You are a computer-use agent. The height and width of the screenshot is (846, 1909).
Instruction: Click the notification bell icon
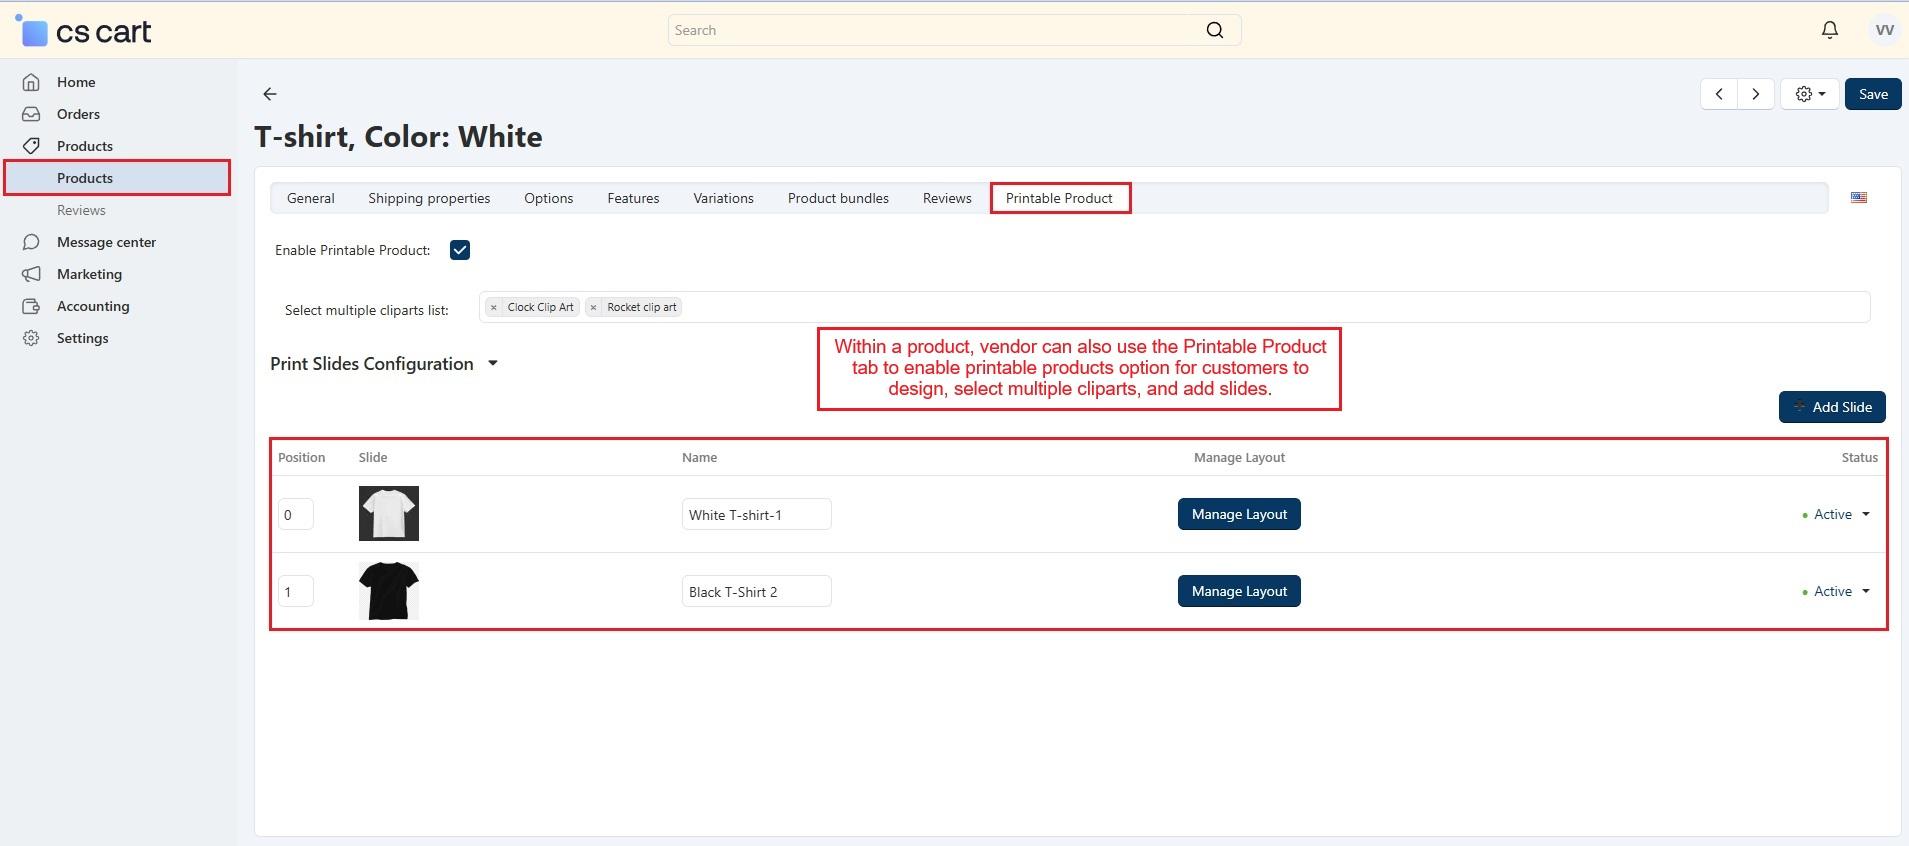(1829, 30)
